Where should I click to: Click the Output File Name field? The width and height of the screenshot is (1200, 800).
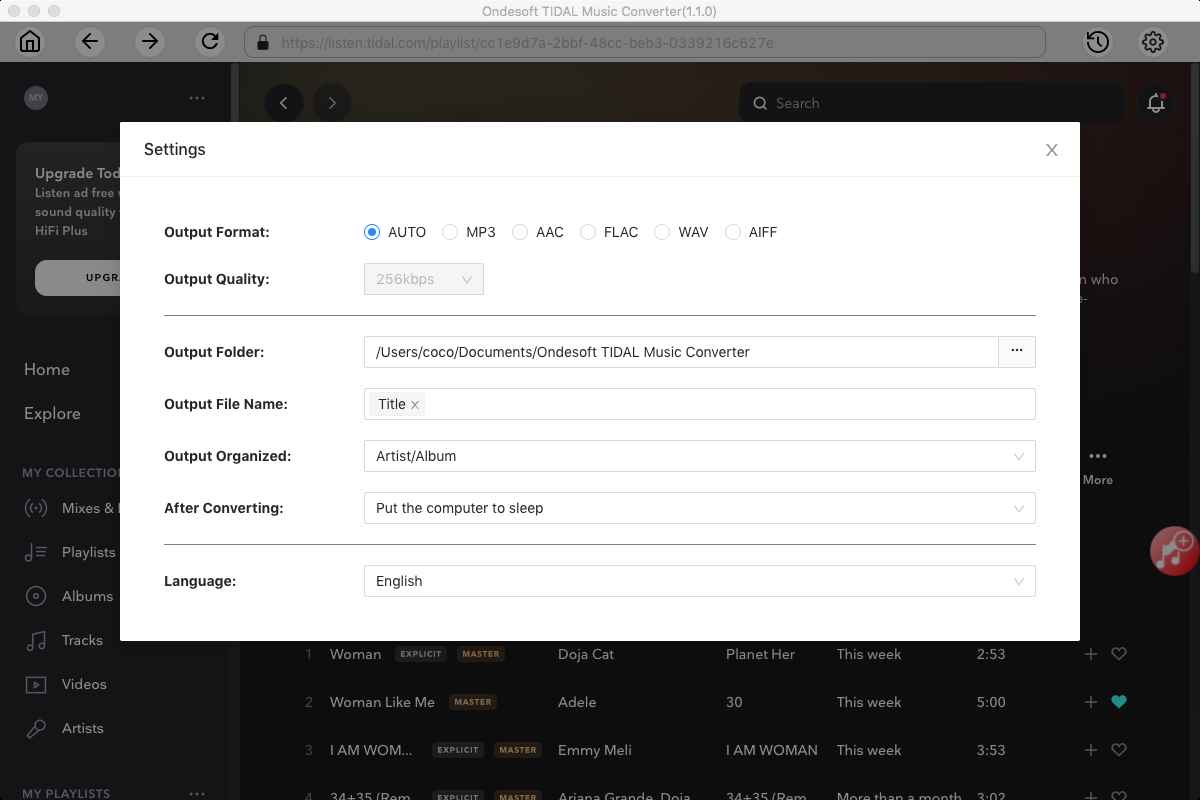coord(730,404)
